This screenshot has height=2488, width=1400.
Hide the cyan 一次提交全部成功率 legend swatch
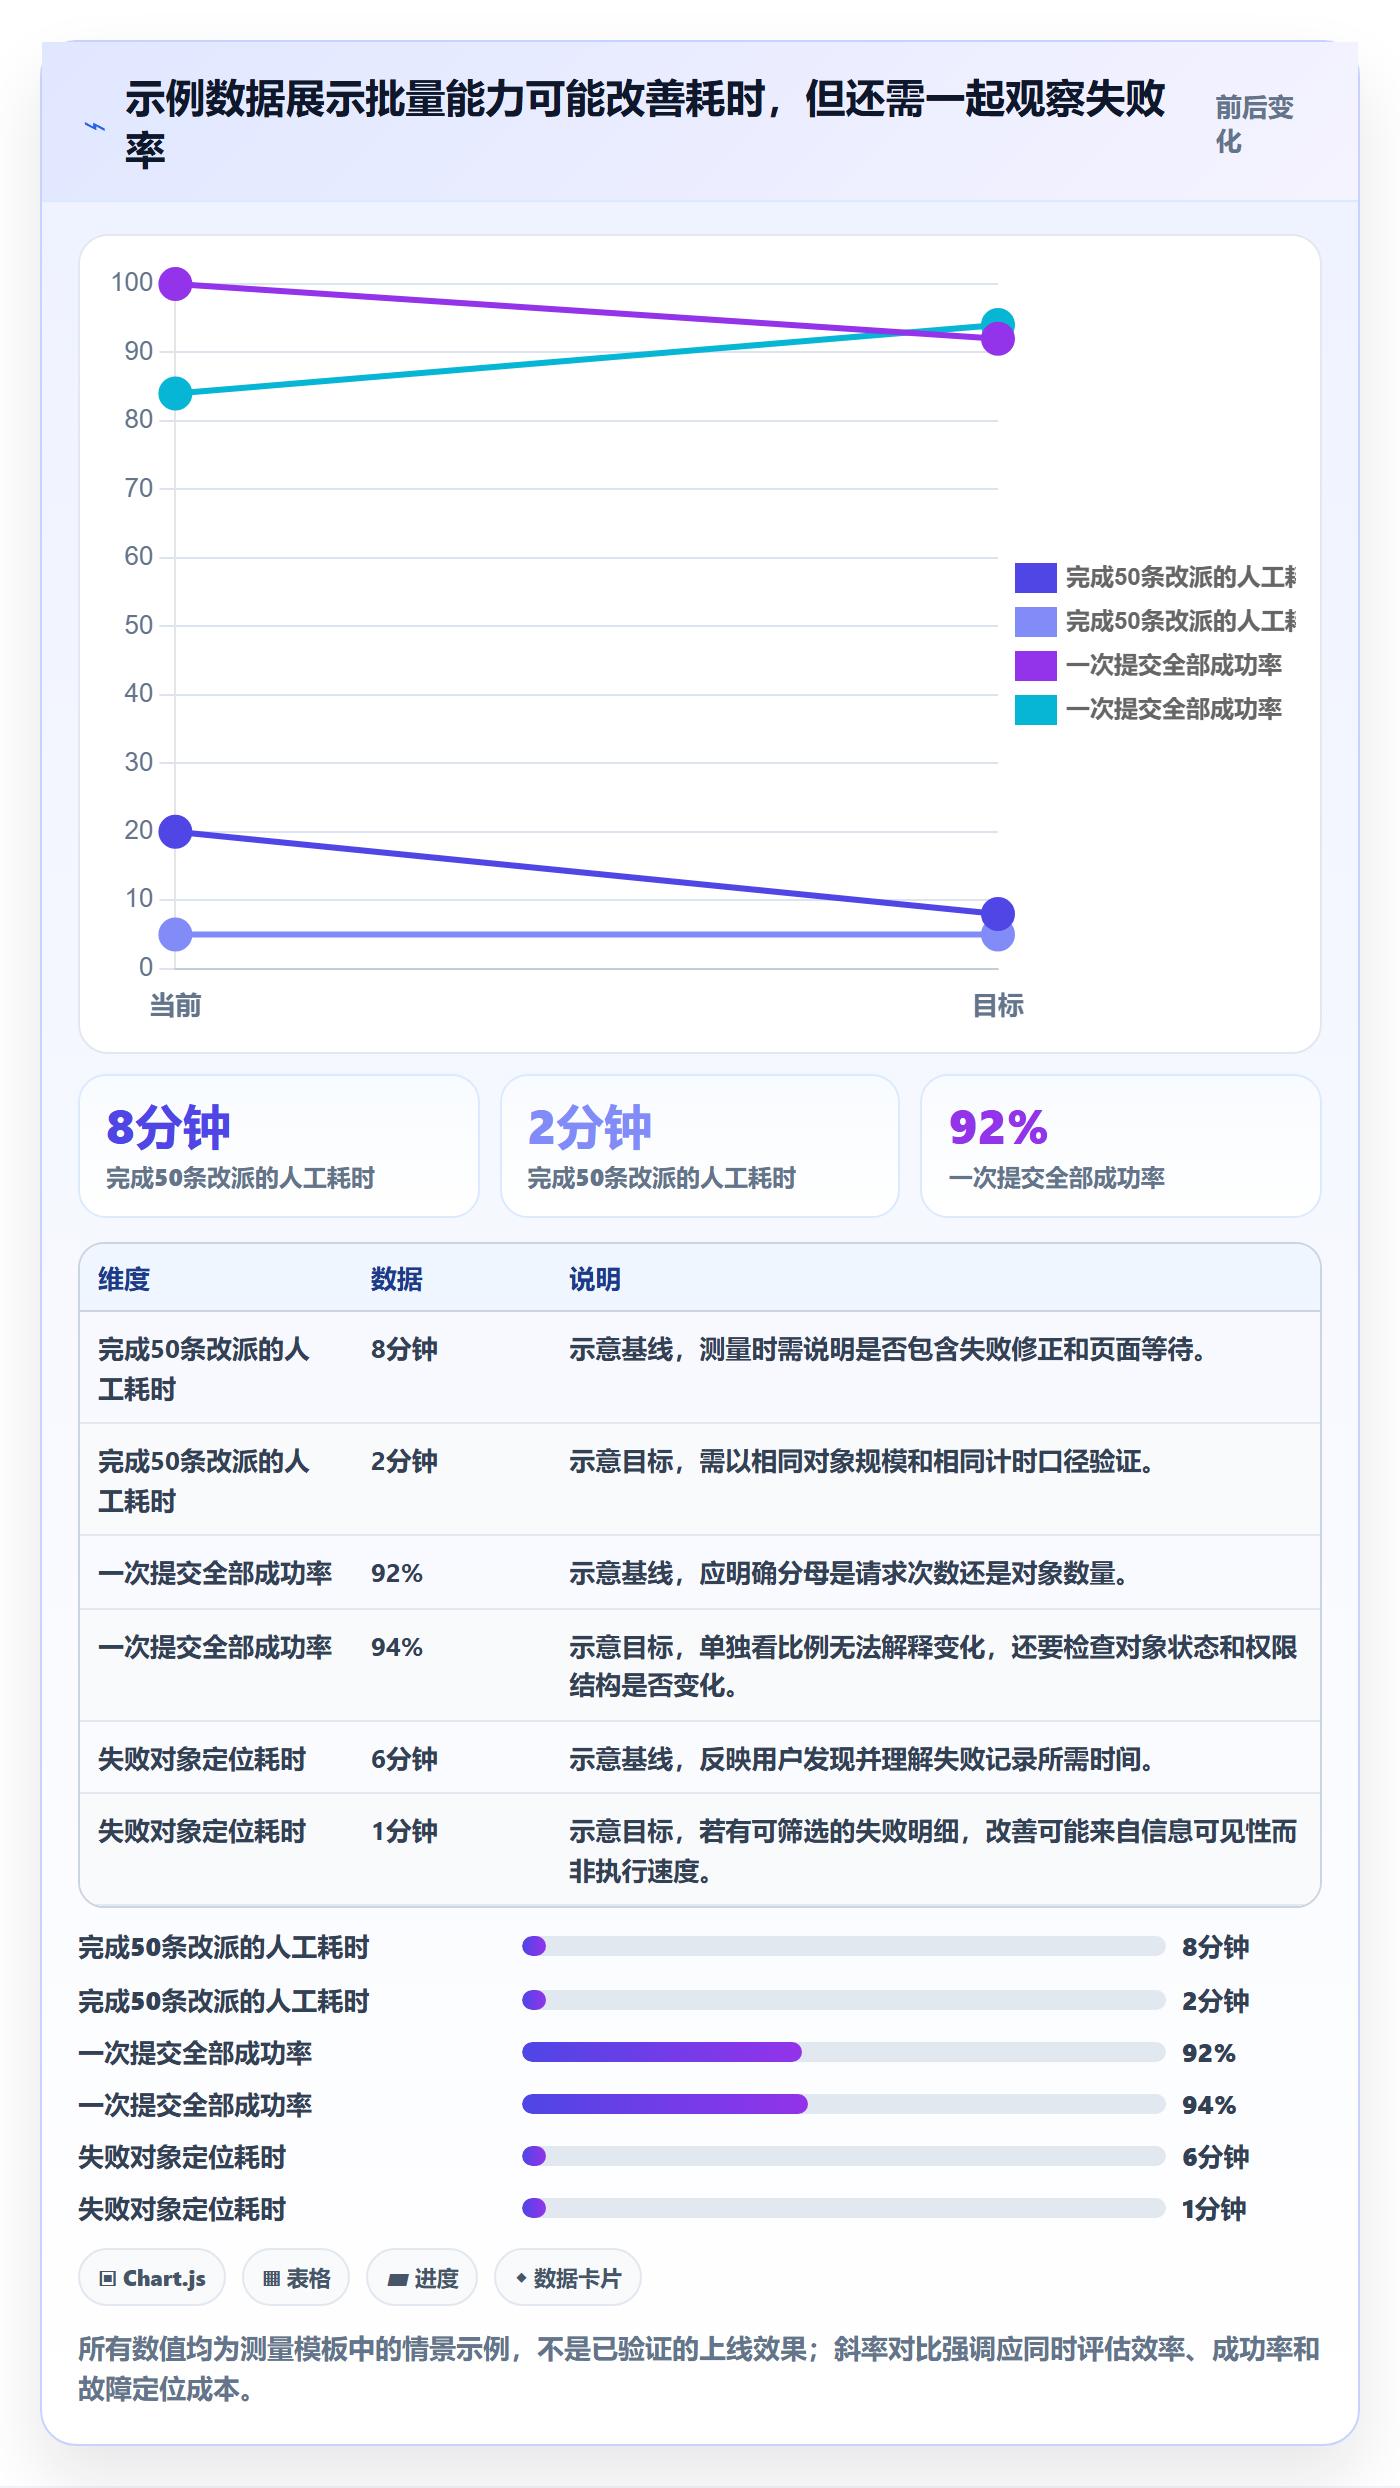pyautogui.click(x=1035, y=709)
